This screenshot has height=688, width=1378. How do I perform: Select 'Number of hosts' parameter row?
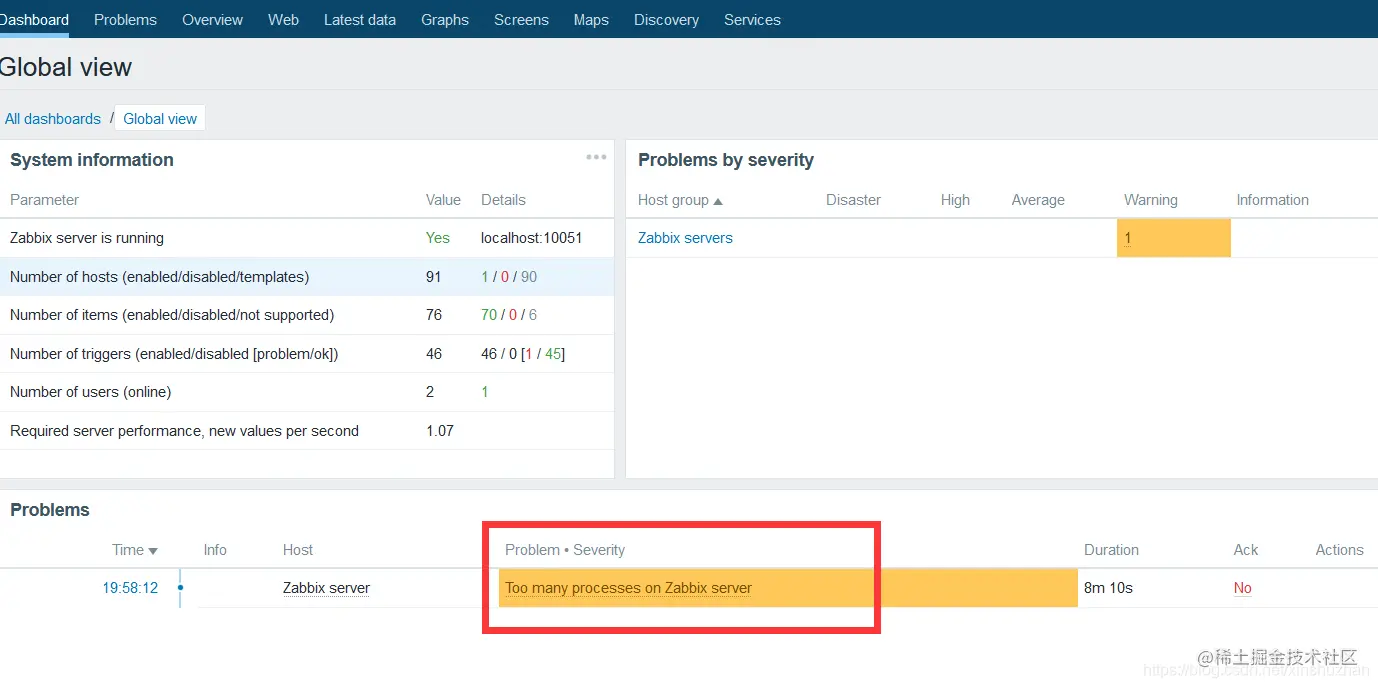coord(307,277)
